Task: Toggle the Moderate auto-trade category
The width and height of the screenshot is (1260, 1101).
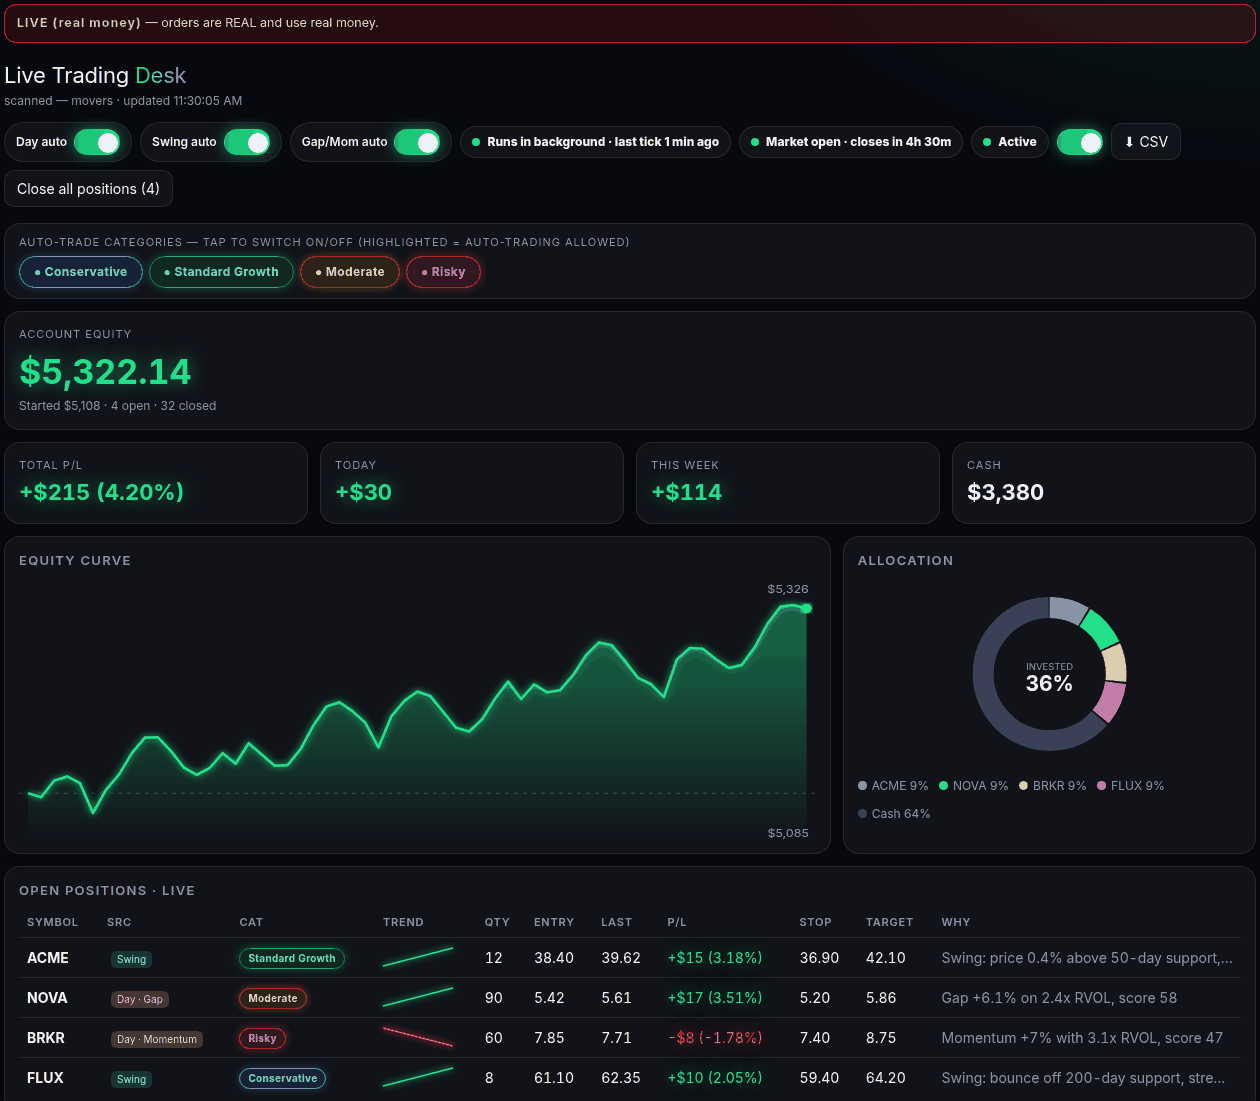Action: point(350,272)
